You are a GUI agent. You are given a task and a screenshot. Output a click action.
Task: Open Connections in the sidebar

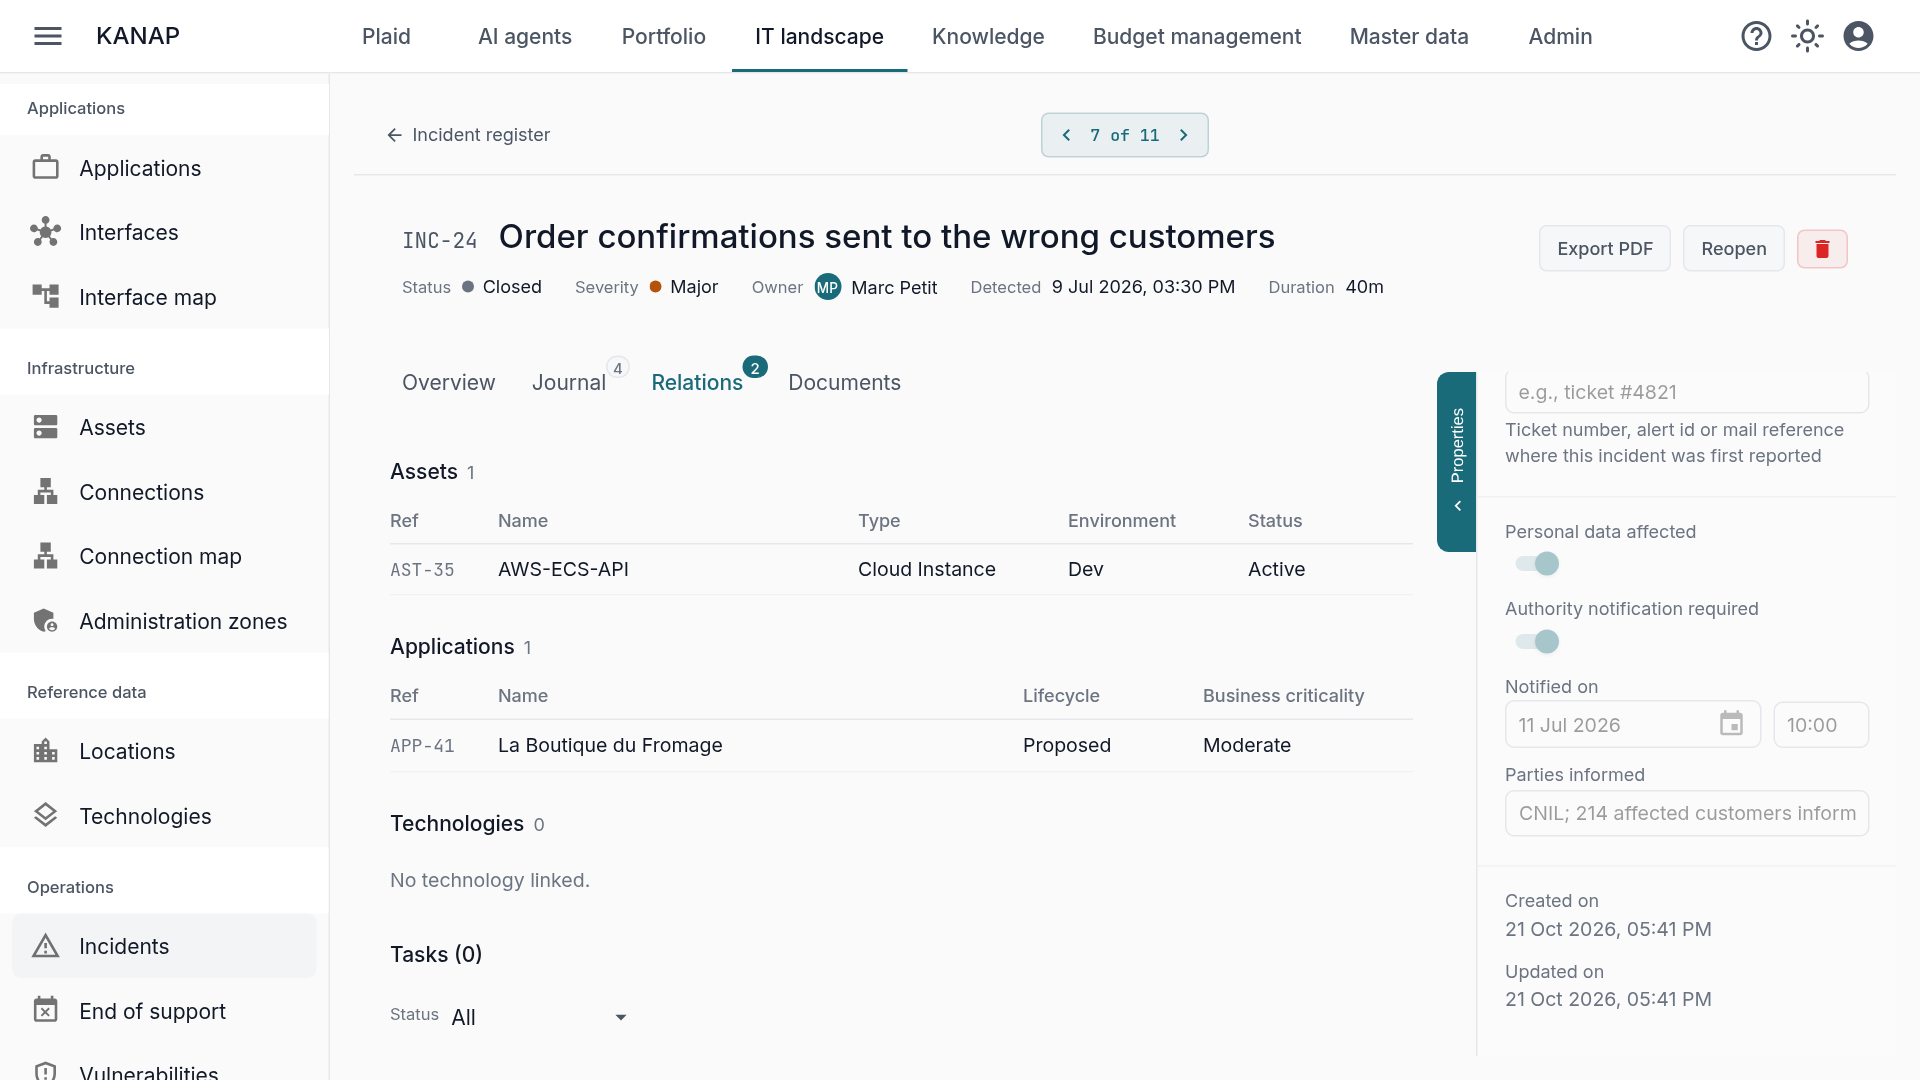(164, 492)
